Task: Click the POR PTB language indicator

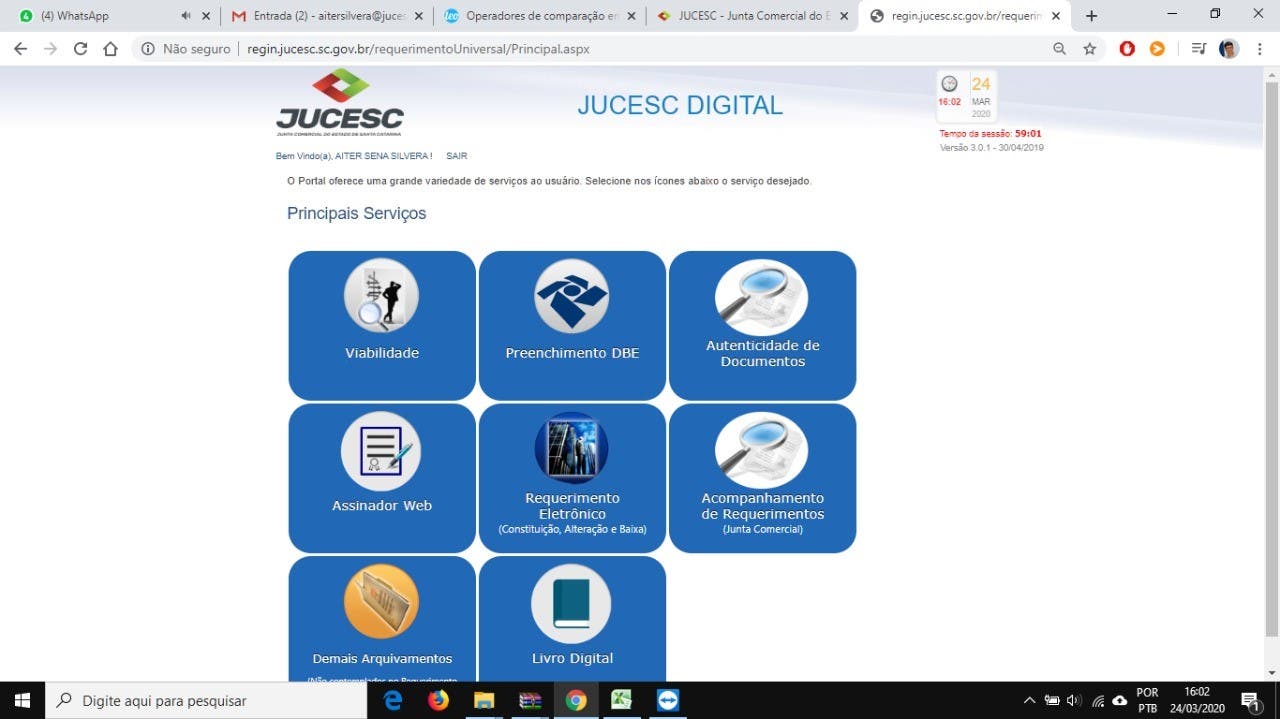Action: click(1147, 700)
